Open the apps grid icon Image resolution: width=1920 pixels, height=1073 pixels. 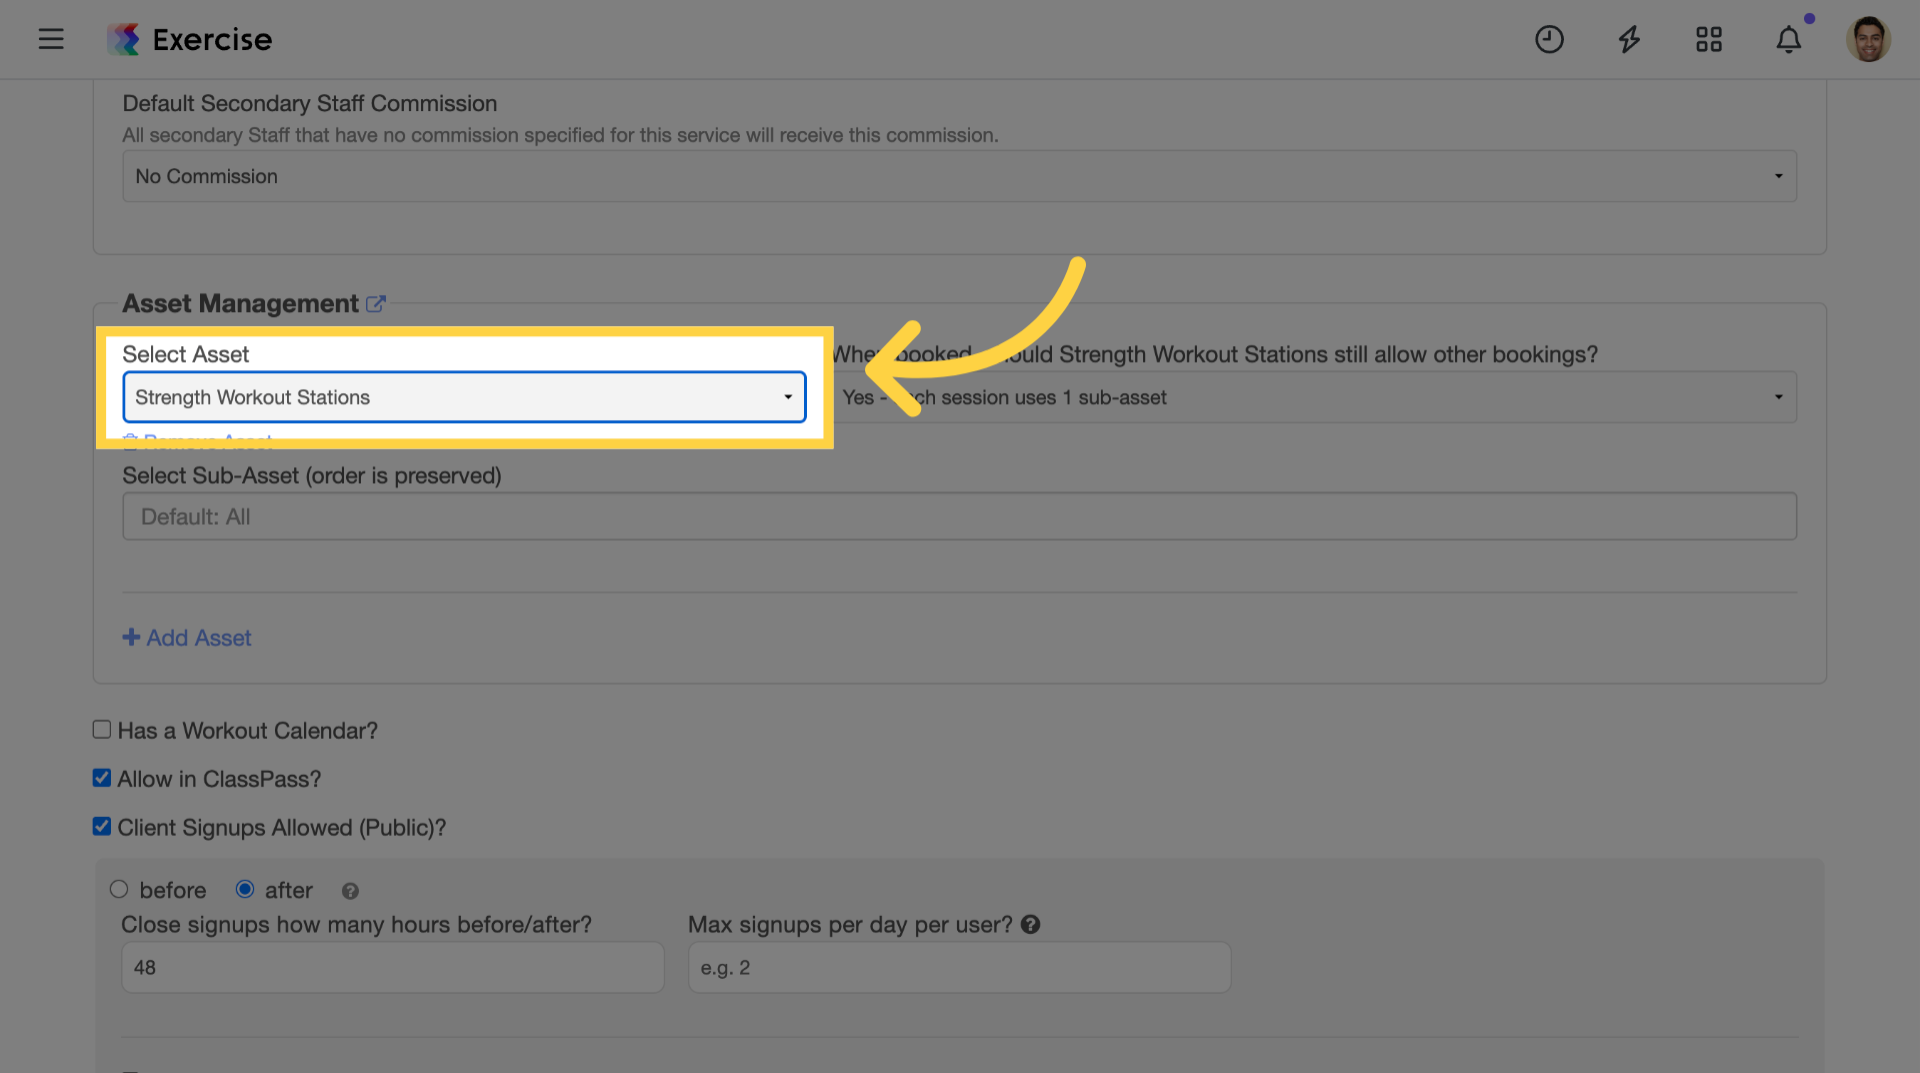click(x=1709, y=39)
